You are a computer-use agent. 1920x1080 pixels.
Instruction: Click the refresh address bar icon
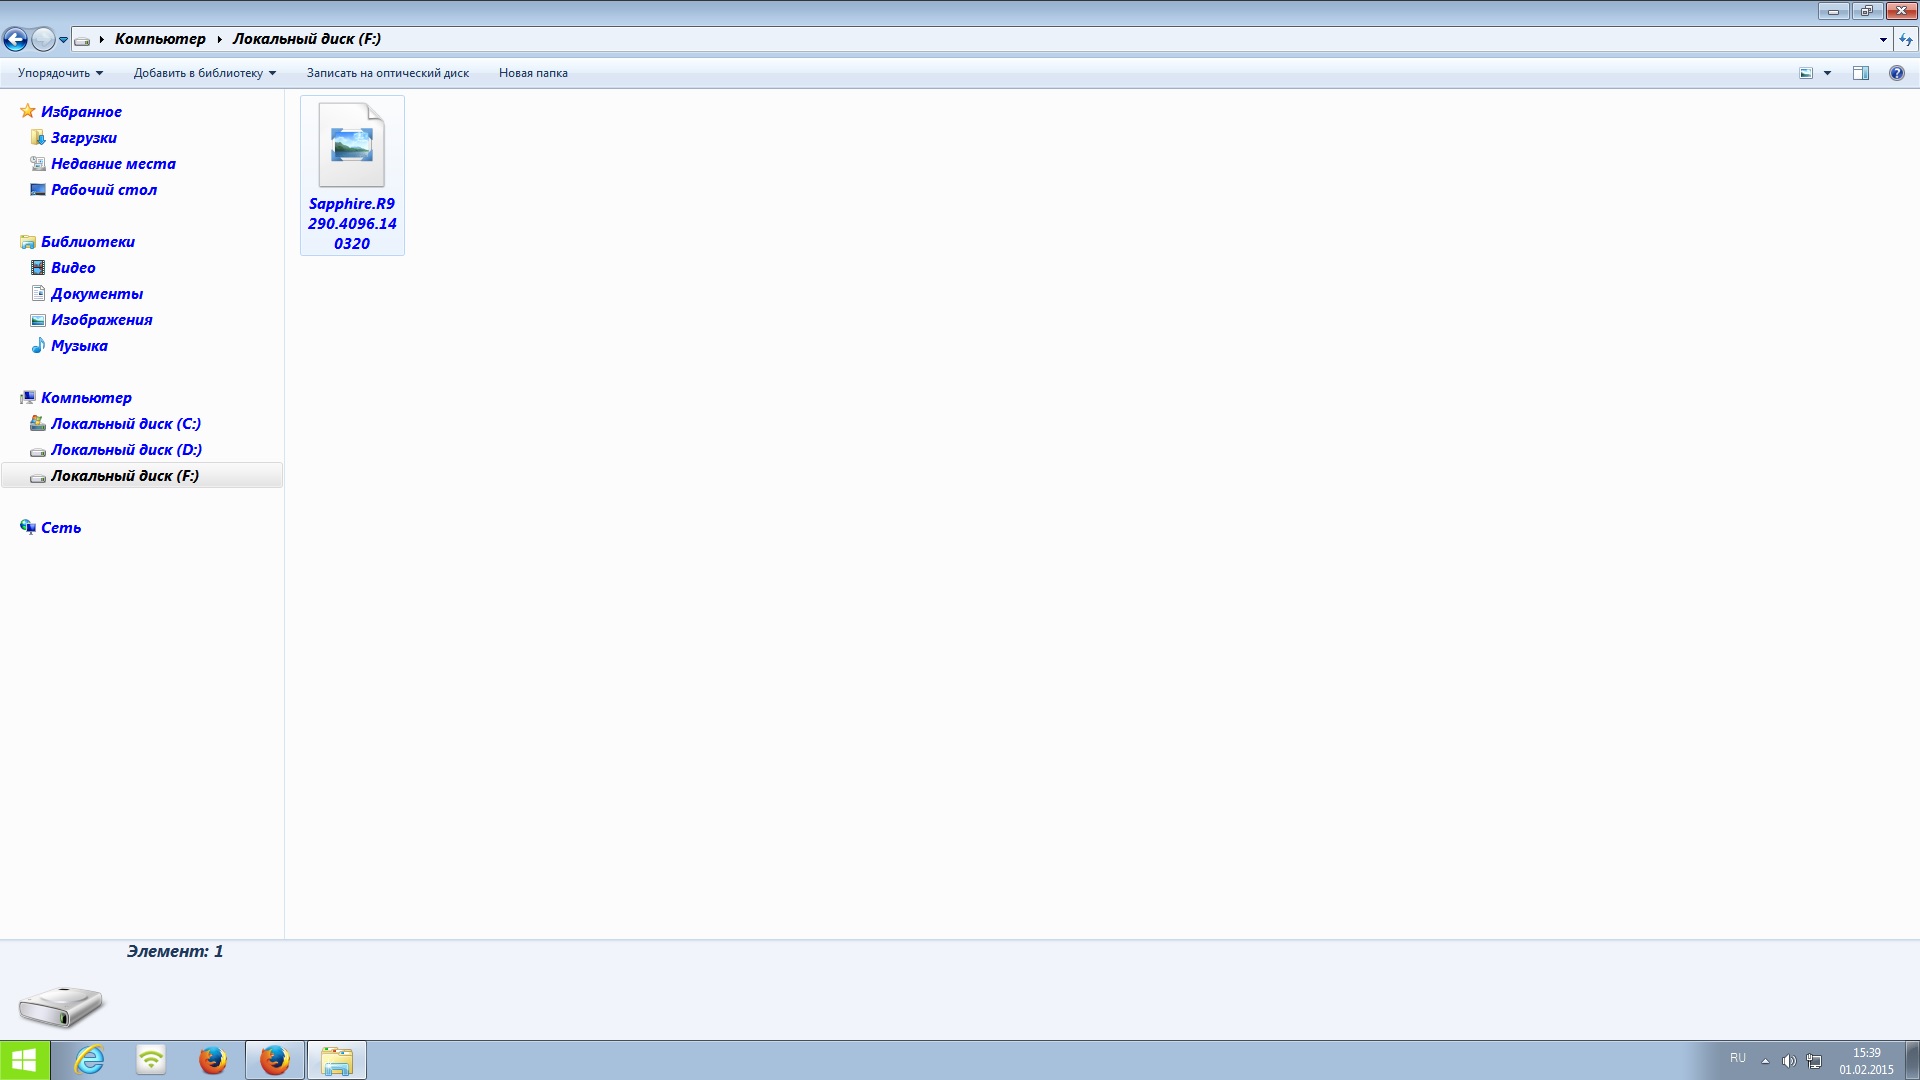[x=1906, y=39]
